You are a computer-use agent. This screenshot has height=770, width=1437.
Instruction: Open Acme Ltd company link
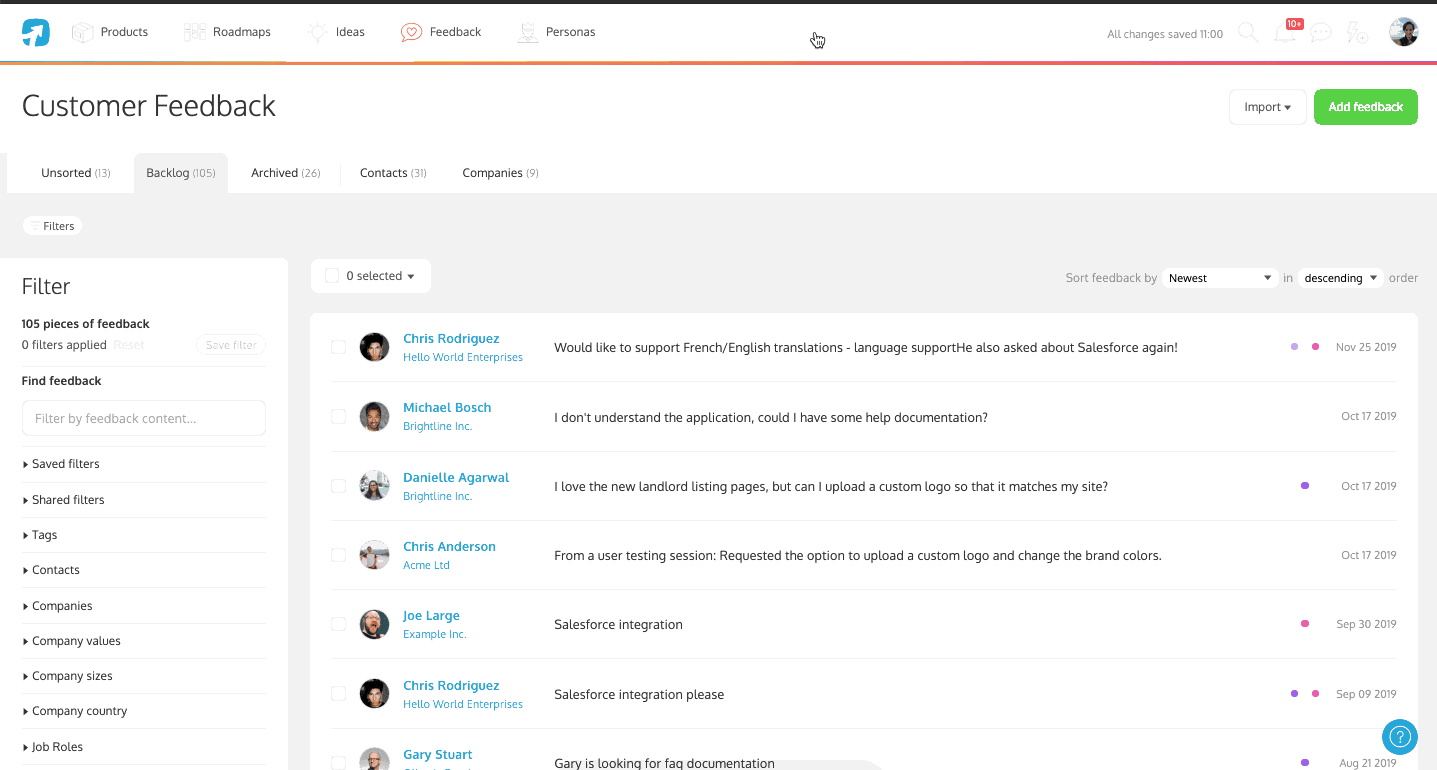(x=426, y=565)
